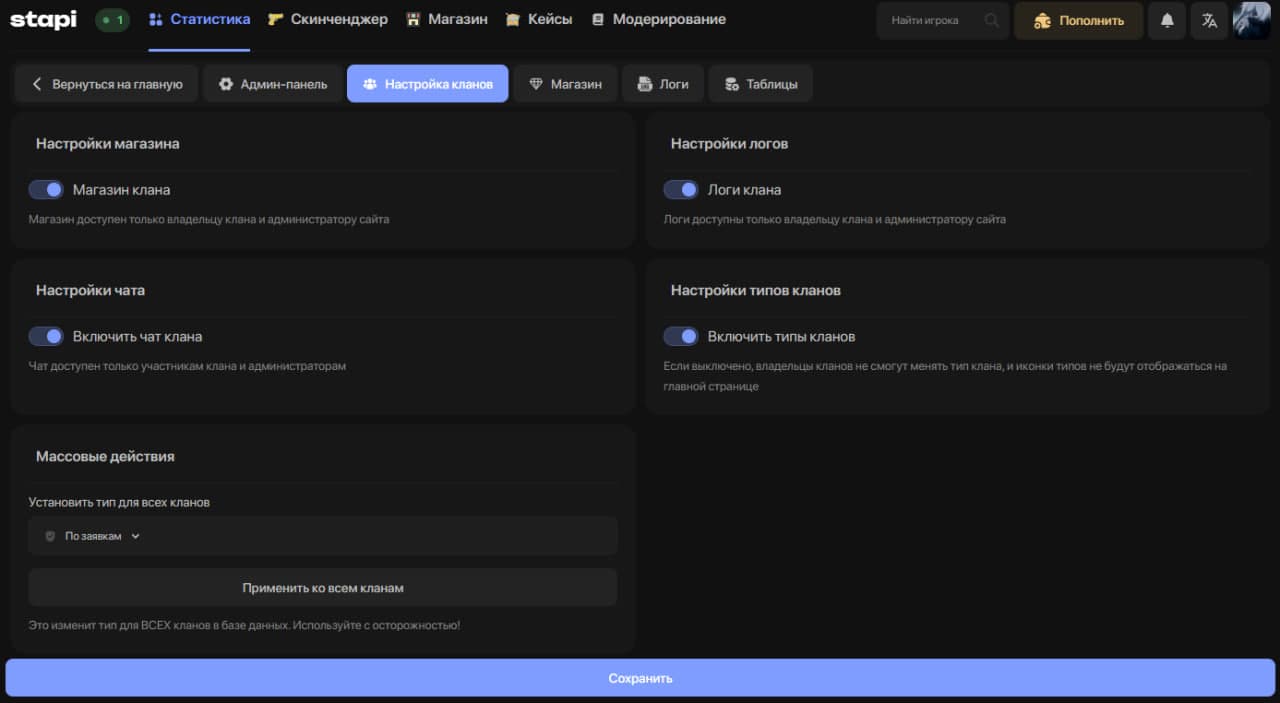The image size is (1280, 703).
Task: Select the Настройка кланов tab
Action: pos(428,84)
